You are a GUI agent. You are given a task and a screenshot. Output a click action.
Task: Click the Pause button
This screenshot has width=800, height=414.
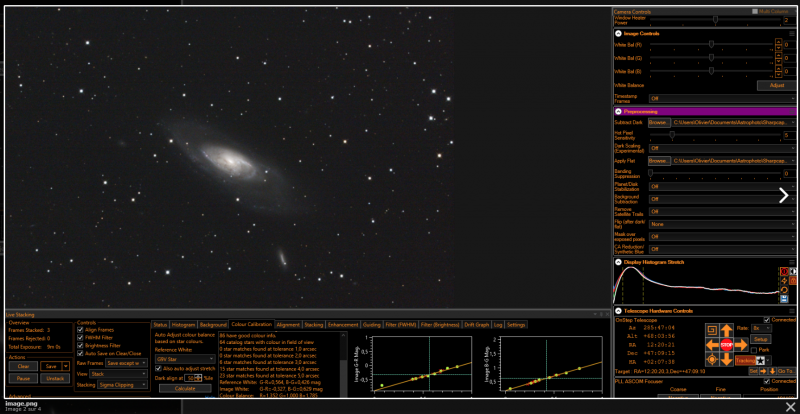coord(23,378)
